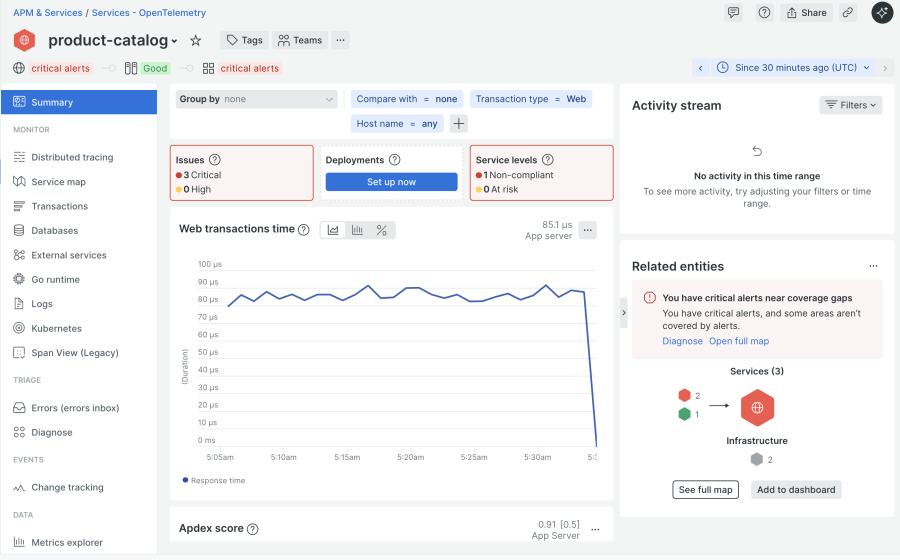This screenshot has width=900, height=560.
Task: Click the product-catalog red hexagon entity icon
Action: pyautogui.click(x=24, y=40)
